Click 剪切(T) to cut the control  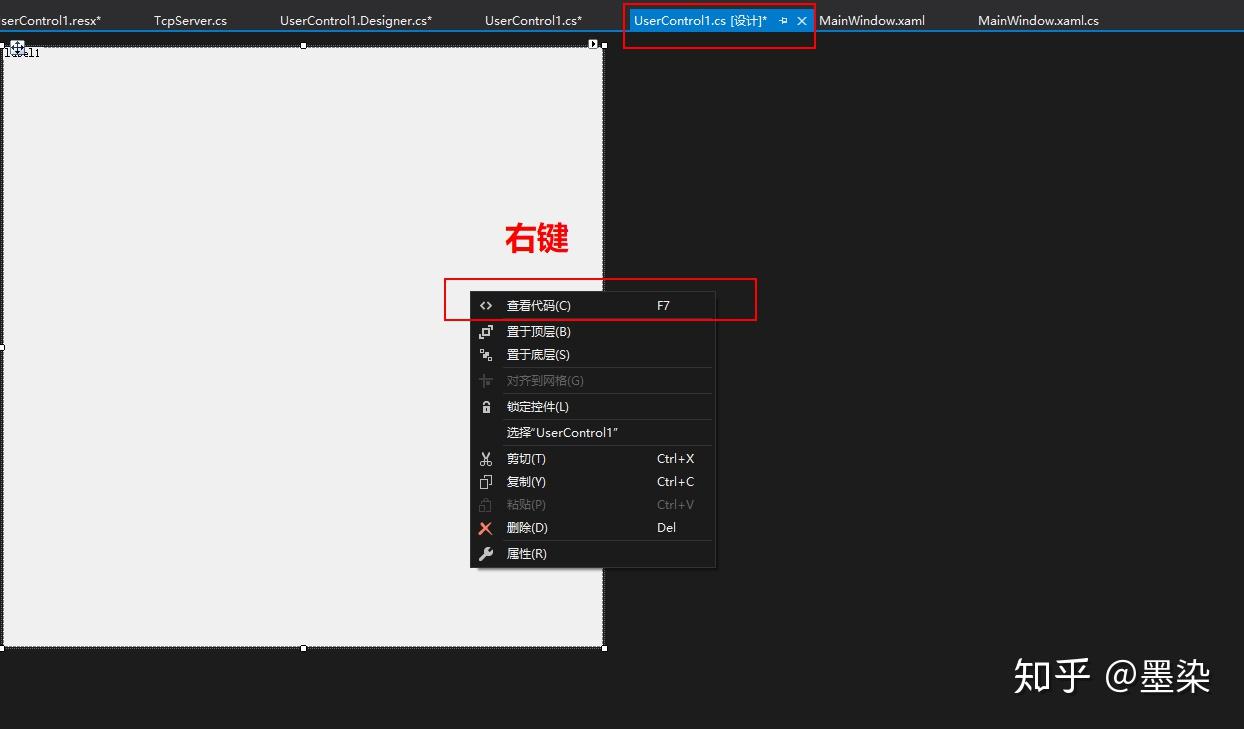(x=526, y=458)
